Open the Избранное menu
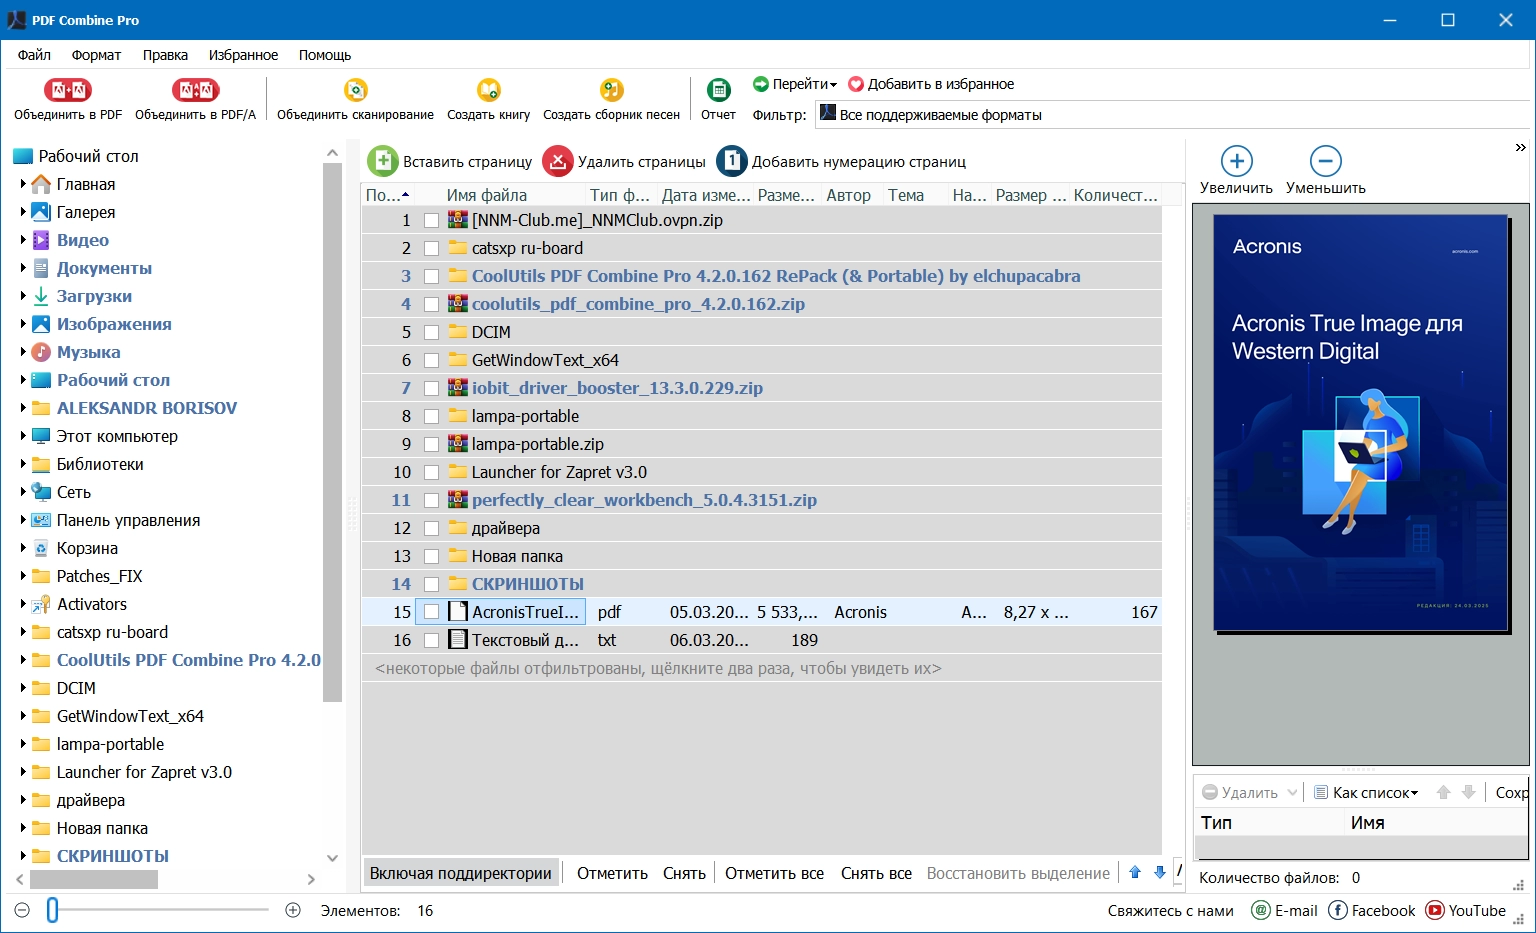1536x933 pixels. [243, 55]
